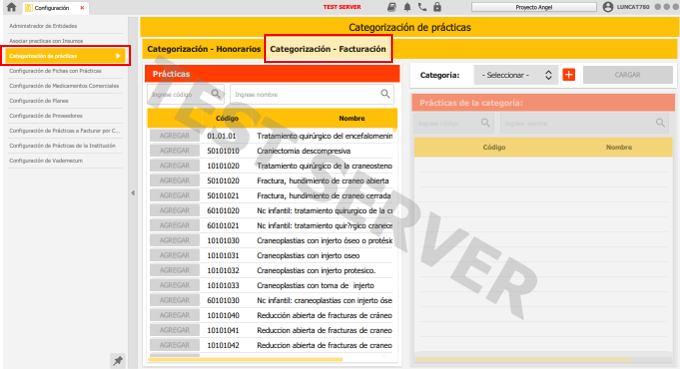The height and width of the screenshot is (369, 680).
Task: Click AGREGAR for code 10101032
Action: pos(174,270)
